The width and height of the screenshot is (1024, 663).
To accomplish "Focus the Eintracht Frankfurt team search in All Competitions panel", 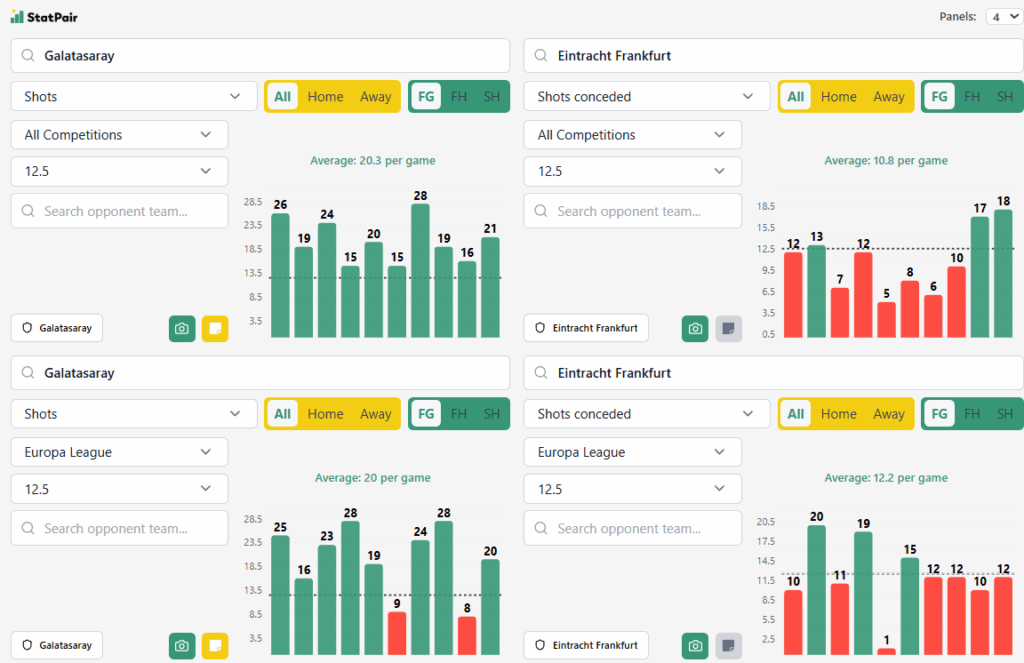I will click(773, 56).
